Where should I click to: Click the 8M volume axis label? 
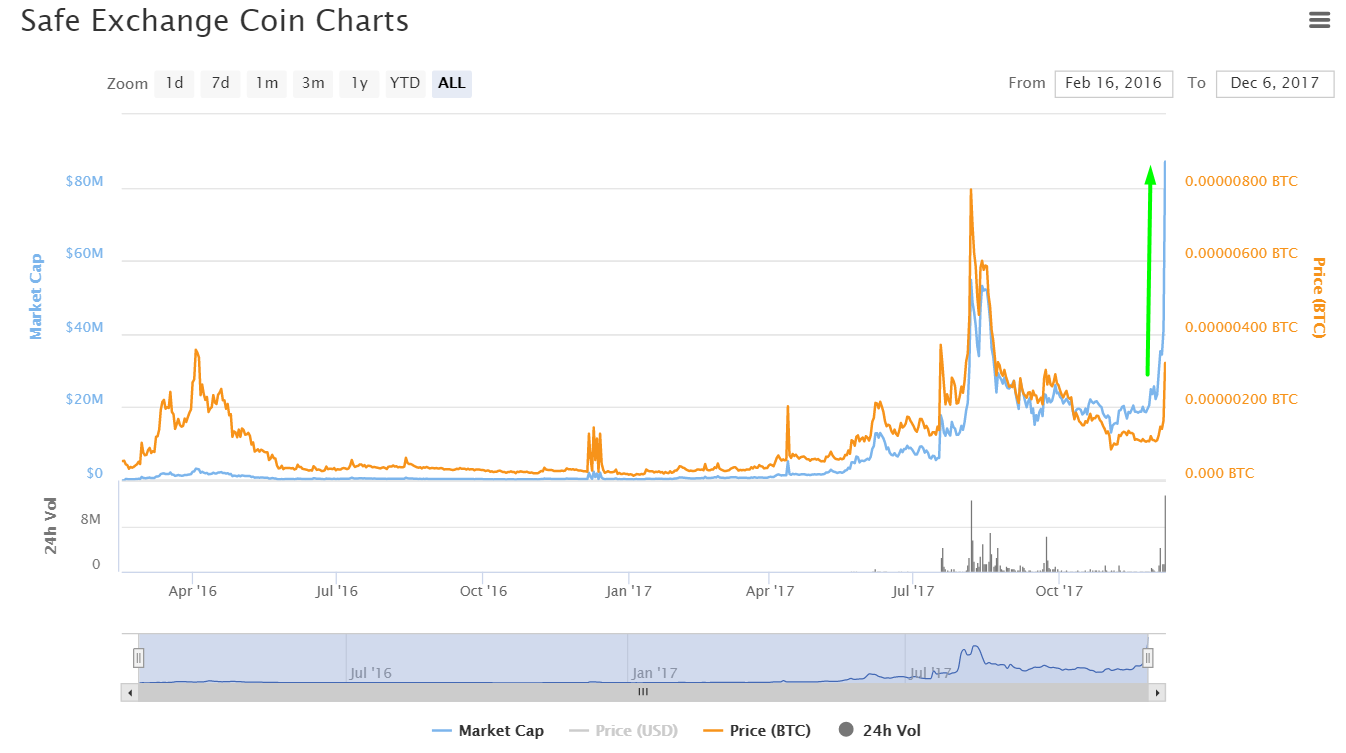[90, 520]
